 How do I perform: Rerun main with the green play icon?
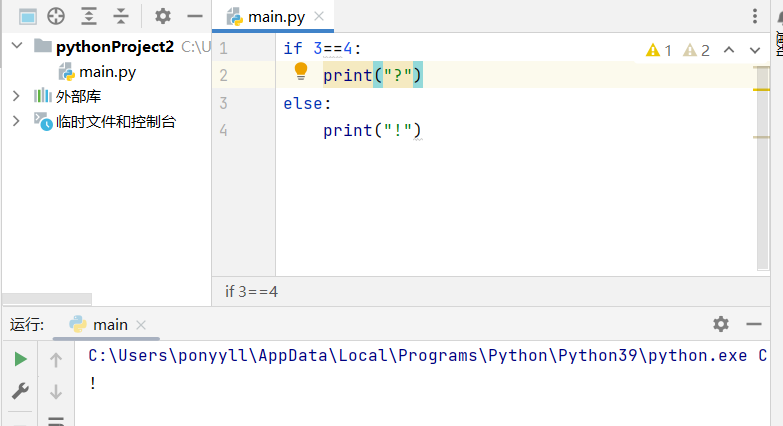tap(20, 359)
